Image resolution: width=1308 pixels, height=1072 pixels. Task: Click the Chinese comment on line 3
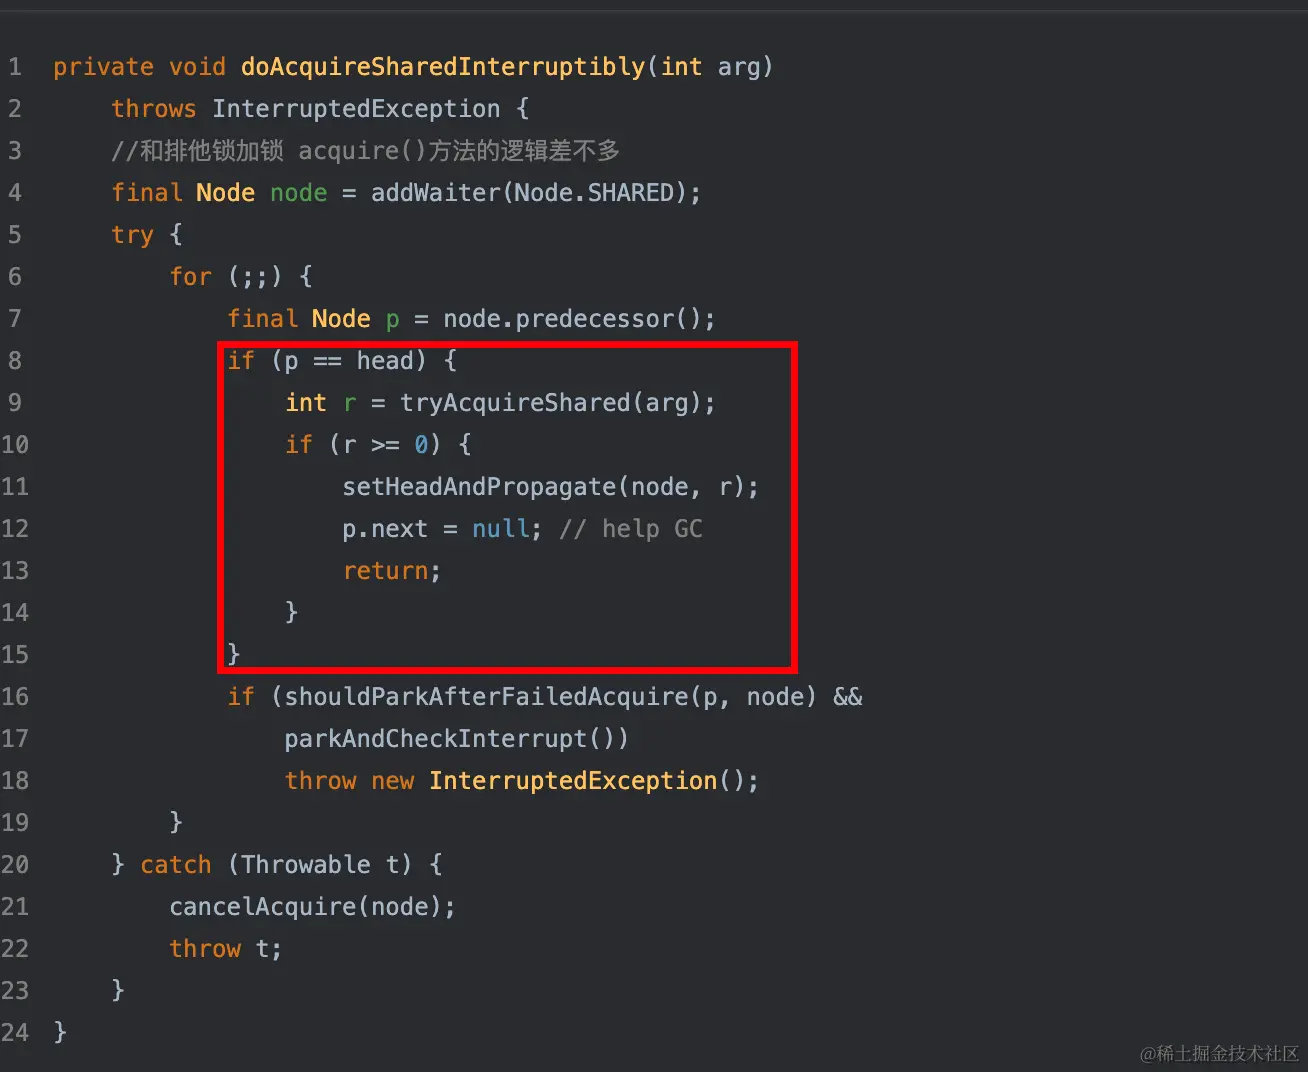(x=366, y=151)
